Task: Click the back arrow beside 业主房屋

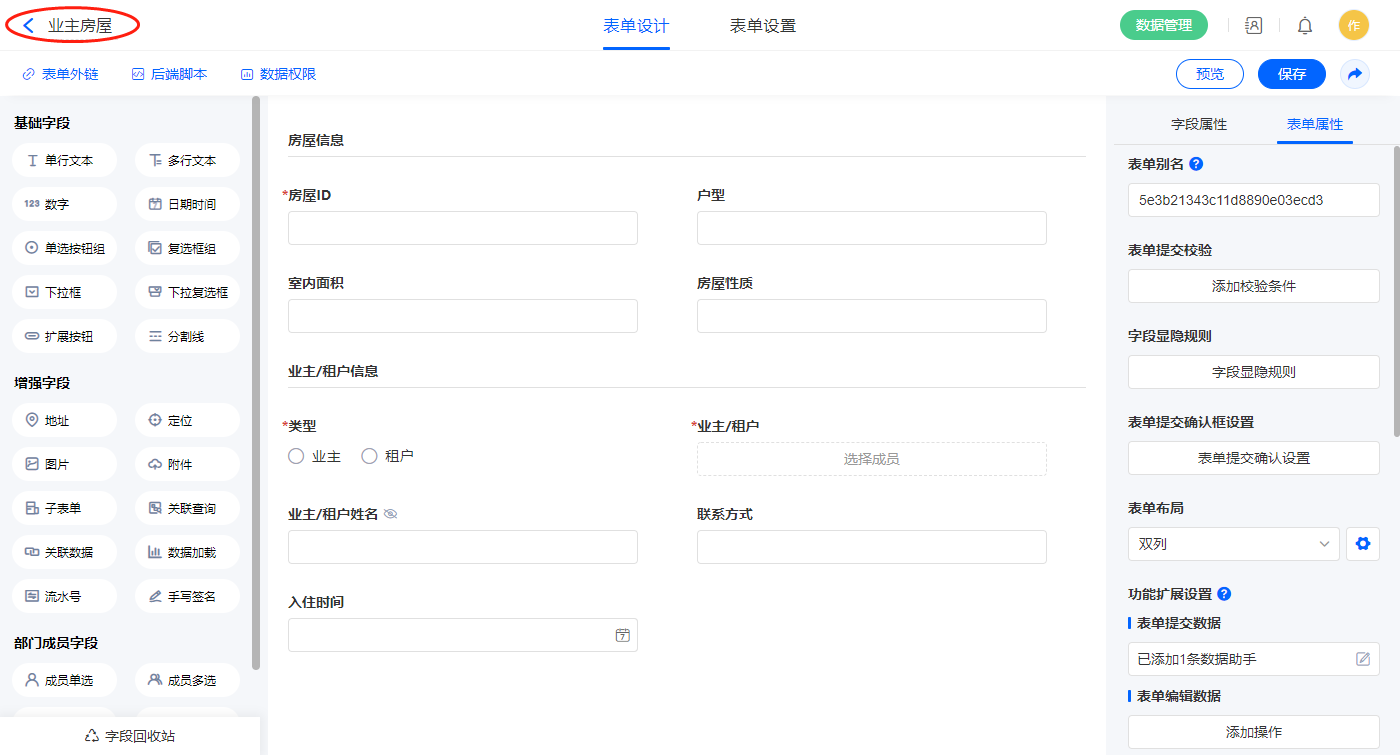Action: coord(29,26)
